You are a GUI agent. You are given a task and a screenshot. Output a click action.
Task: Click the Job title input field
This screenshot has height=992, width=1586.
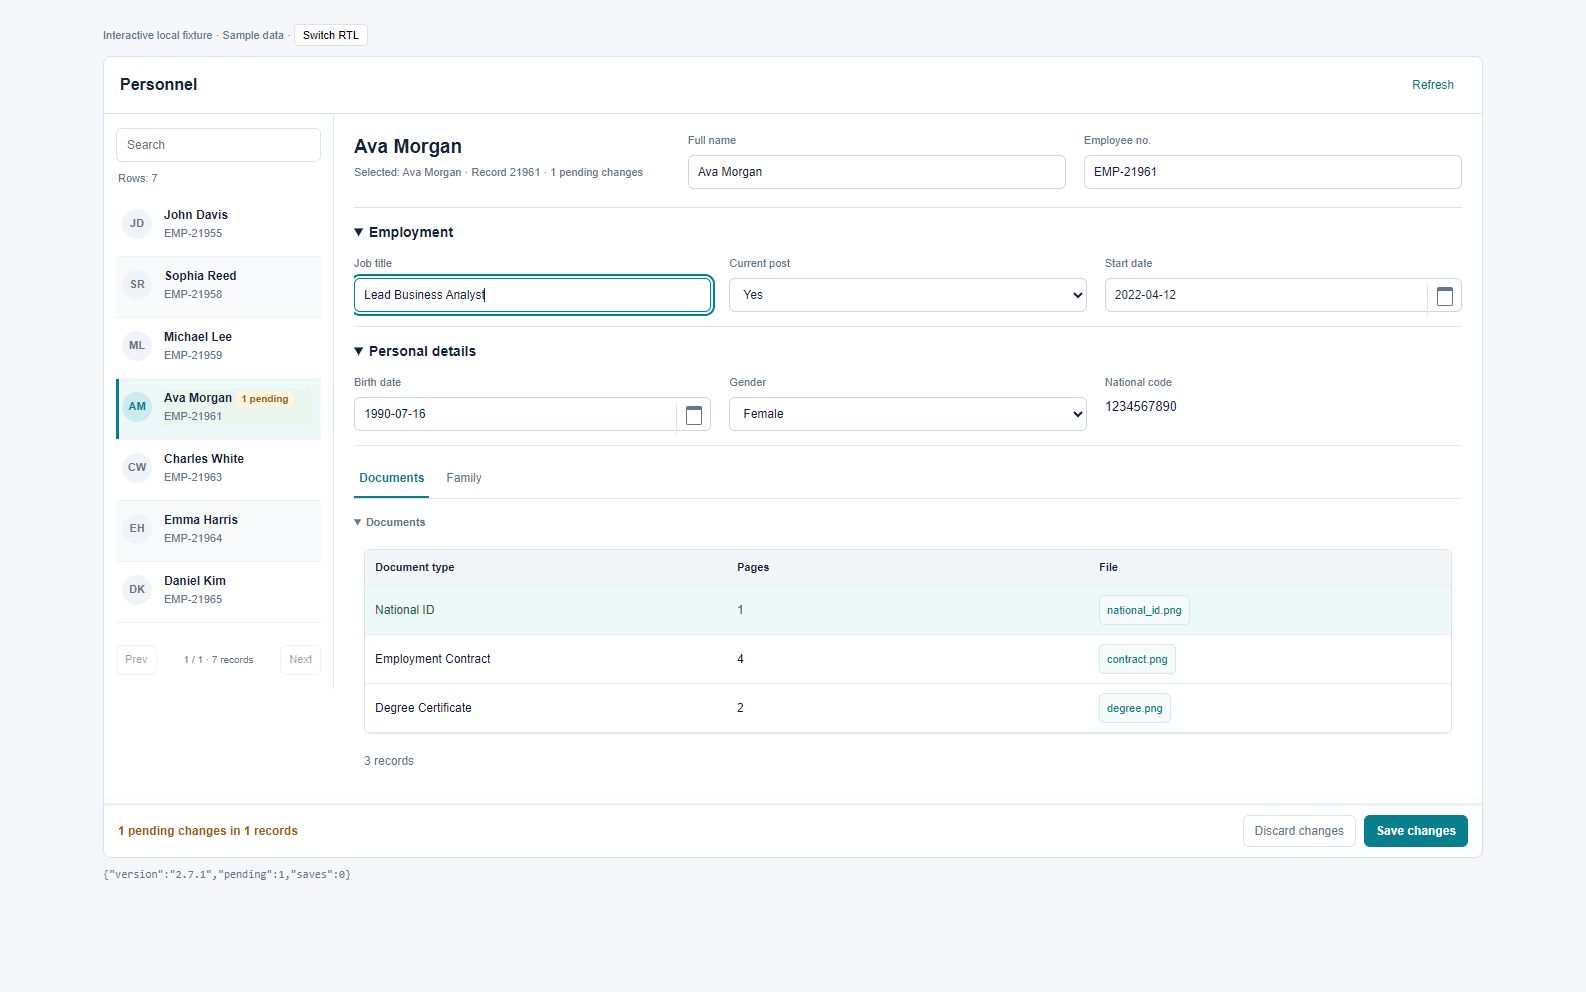click(532, 295)
